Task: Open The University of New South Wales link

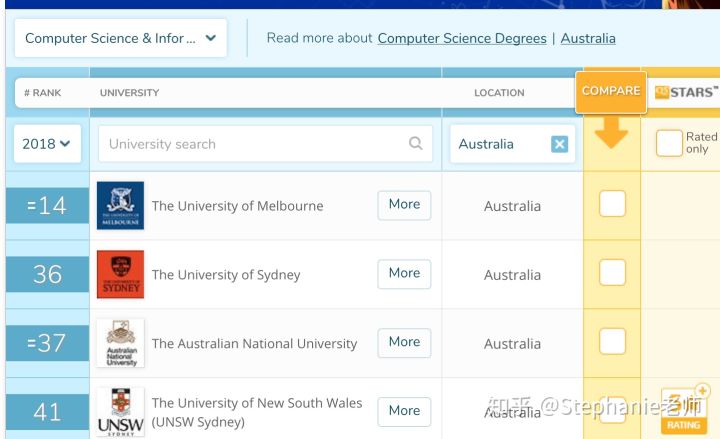Action: click(257, 412)
